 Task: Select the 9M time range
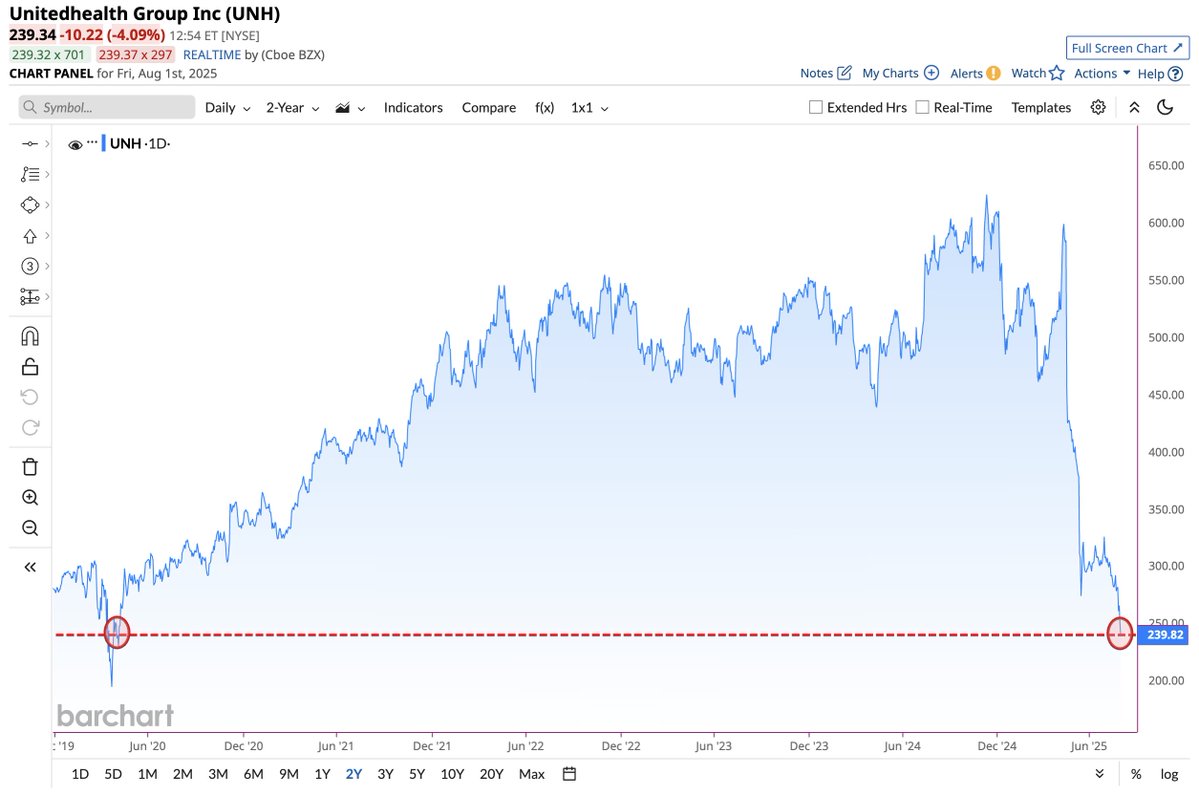point(288,775)
